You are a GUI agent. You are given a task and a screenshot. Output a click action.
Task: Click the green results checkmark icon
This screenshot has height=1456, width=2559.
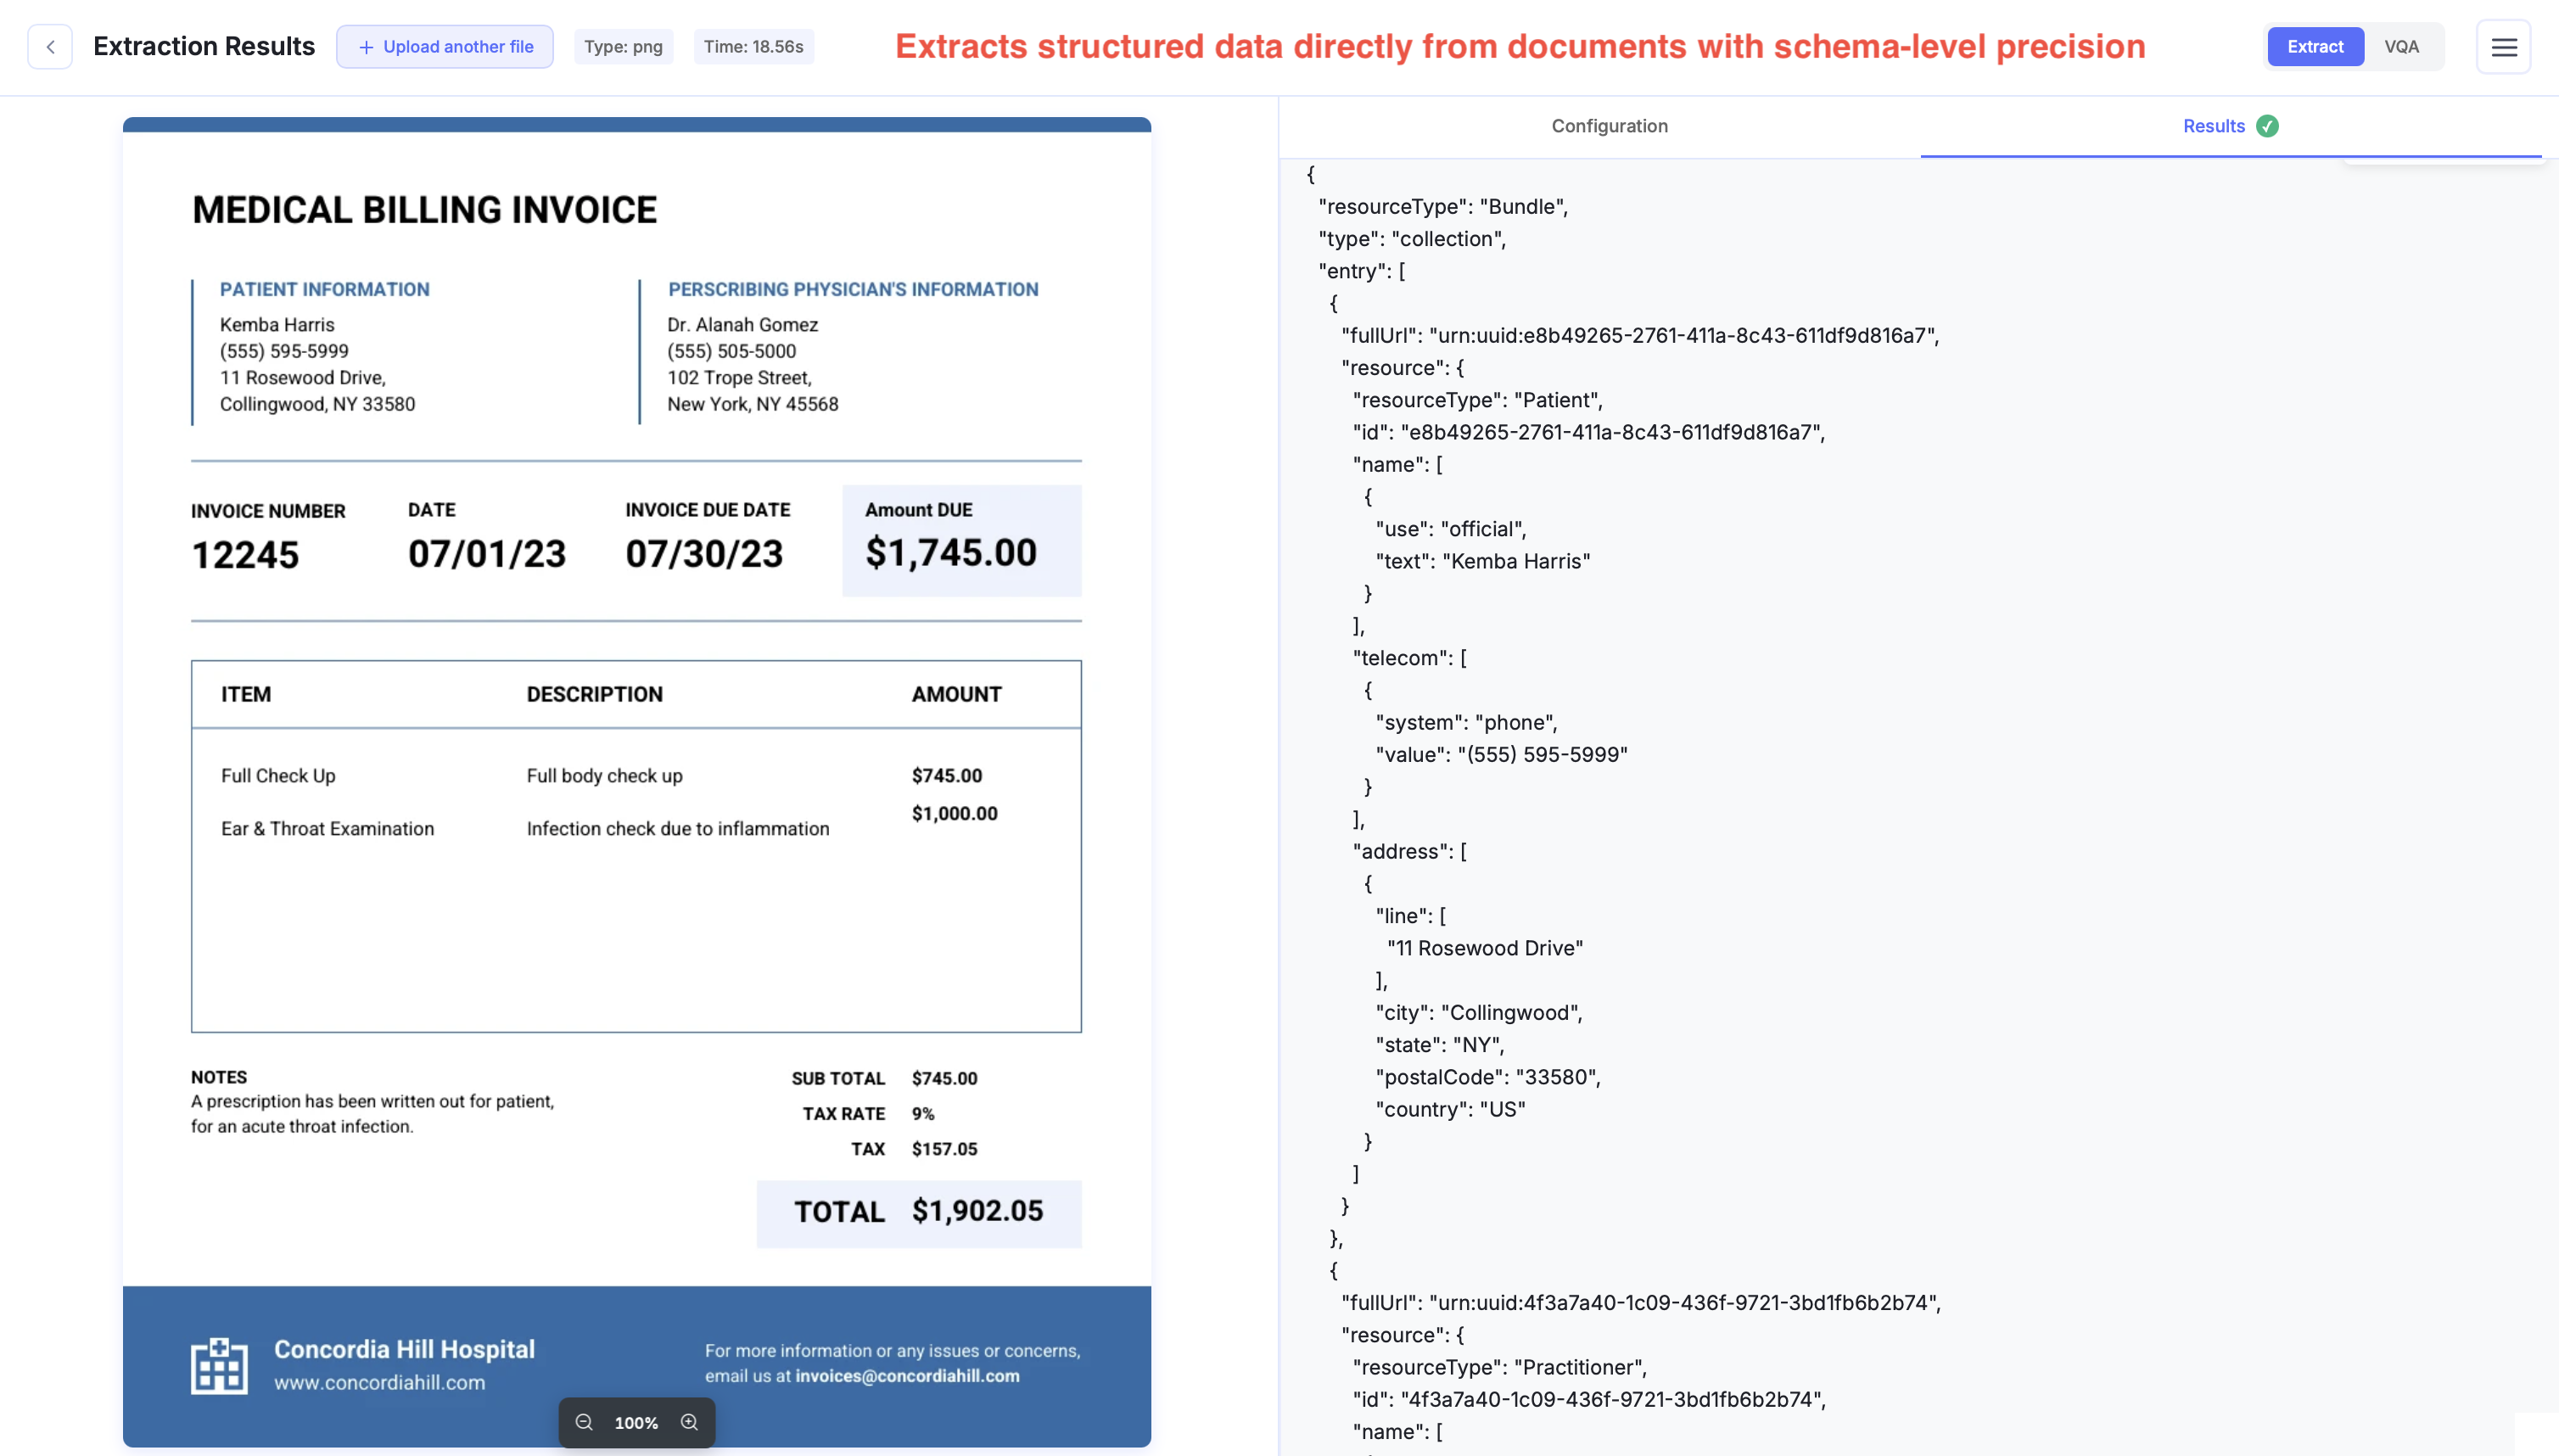[x=2267, y=126]
